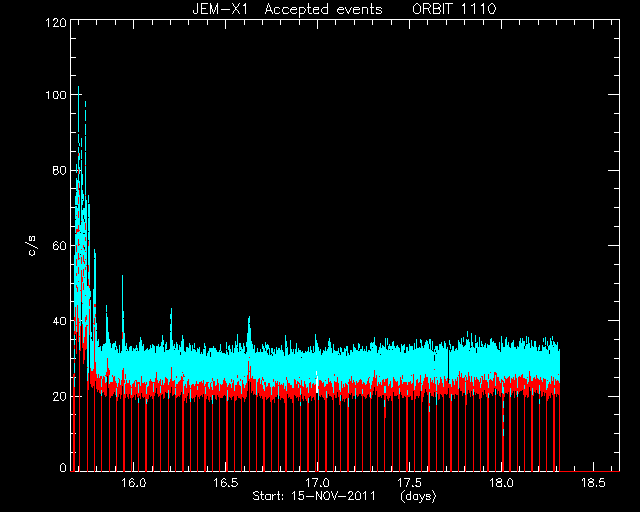Click the plot title 'JEM-X1 Accepted events'

287,9
